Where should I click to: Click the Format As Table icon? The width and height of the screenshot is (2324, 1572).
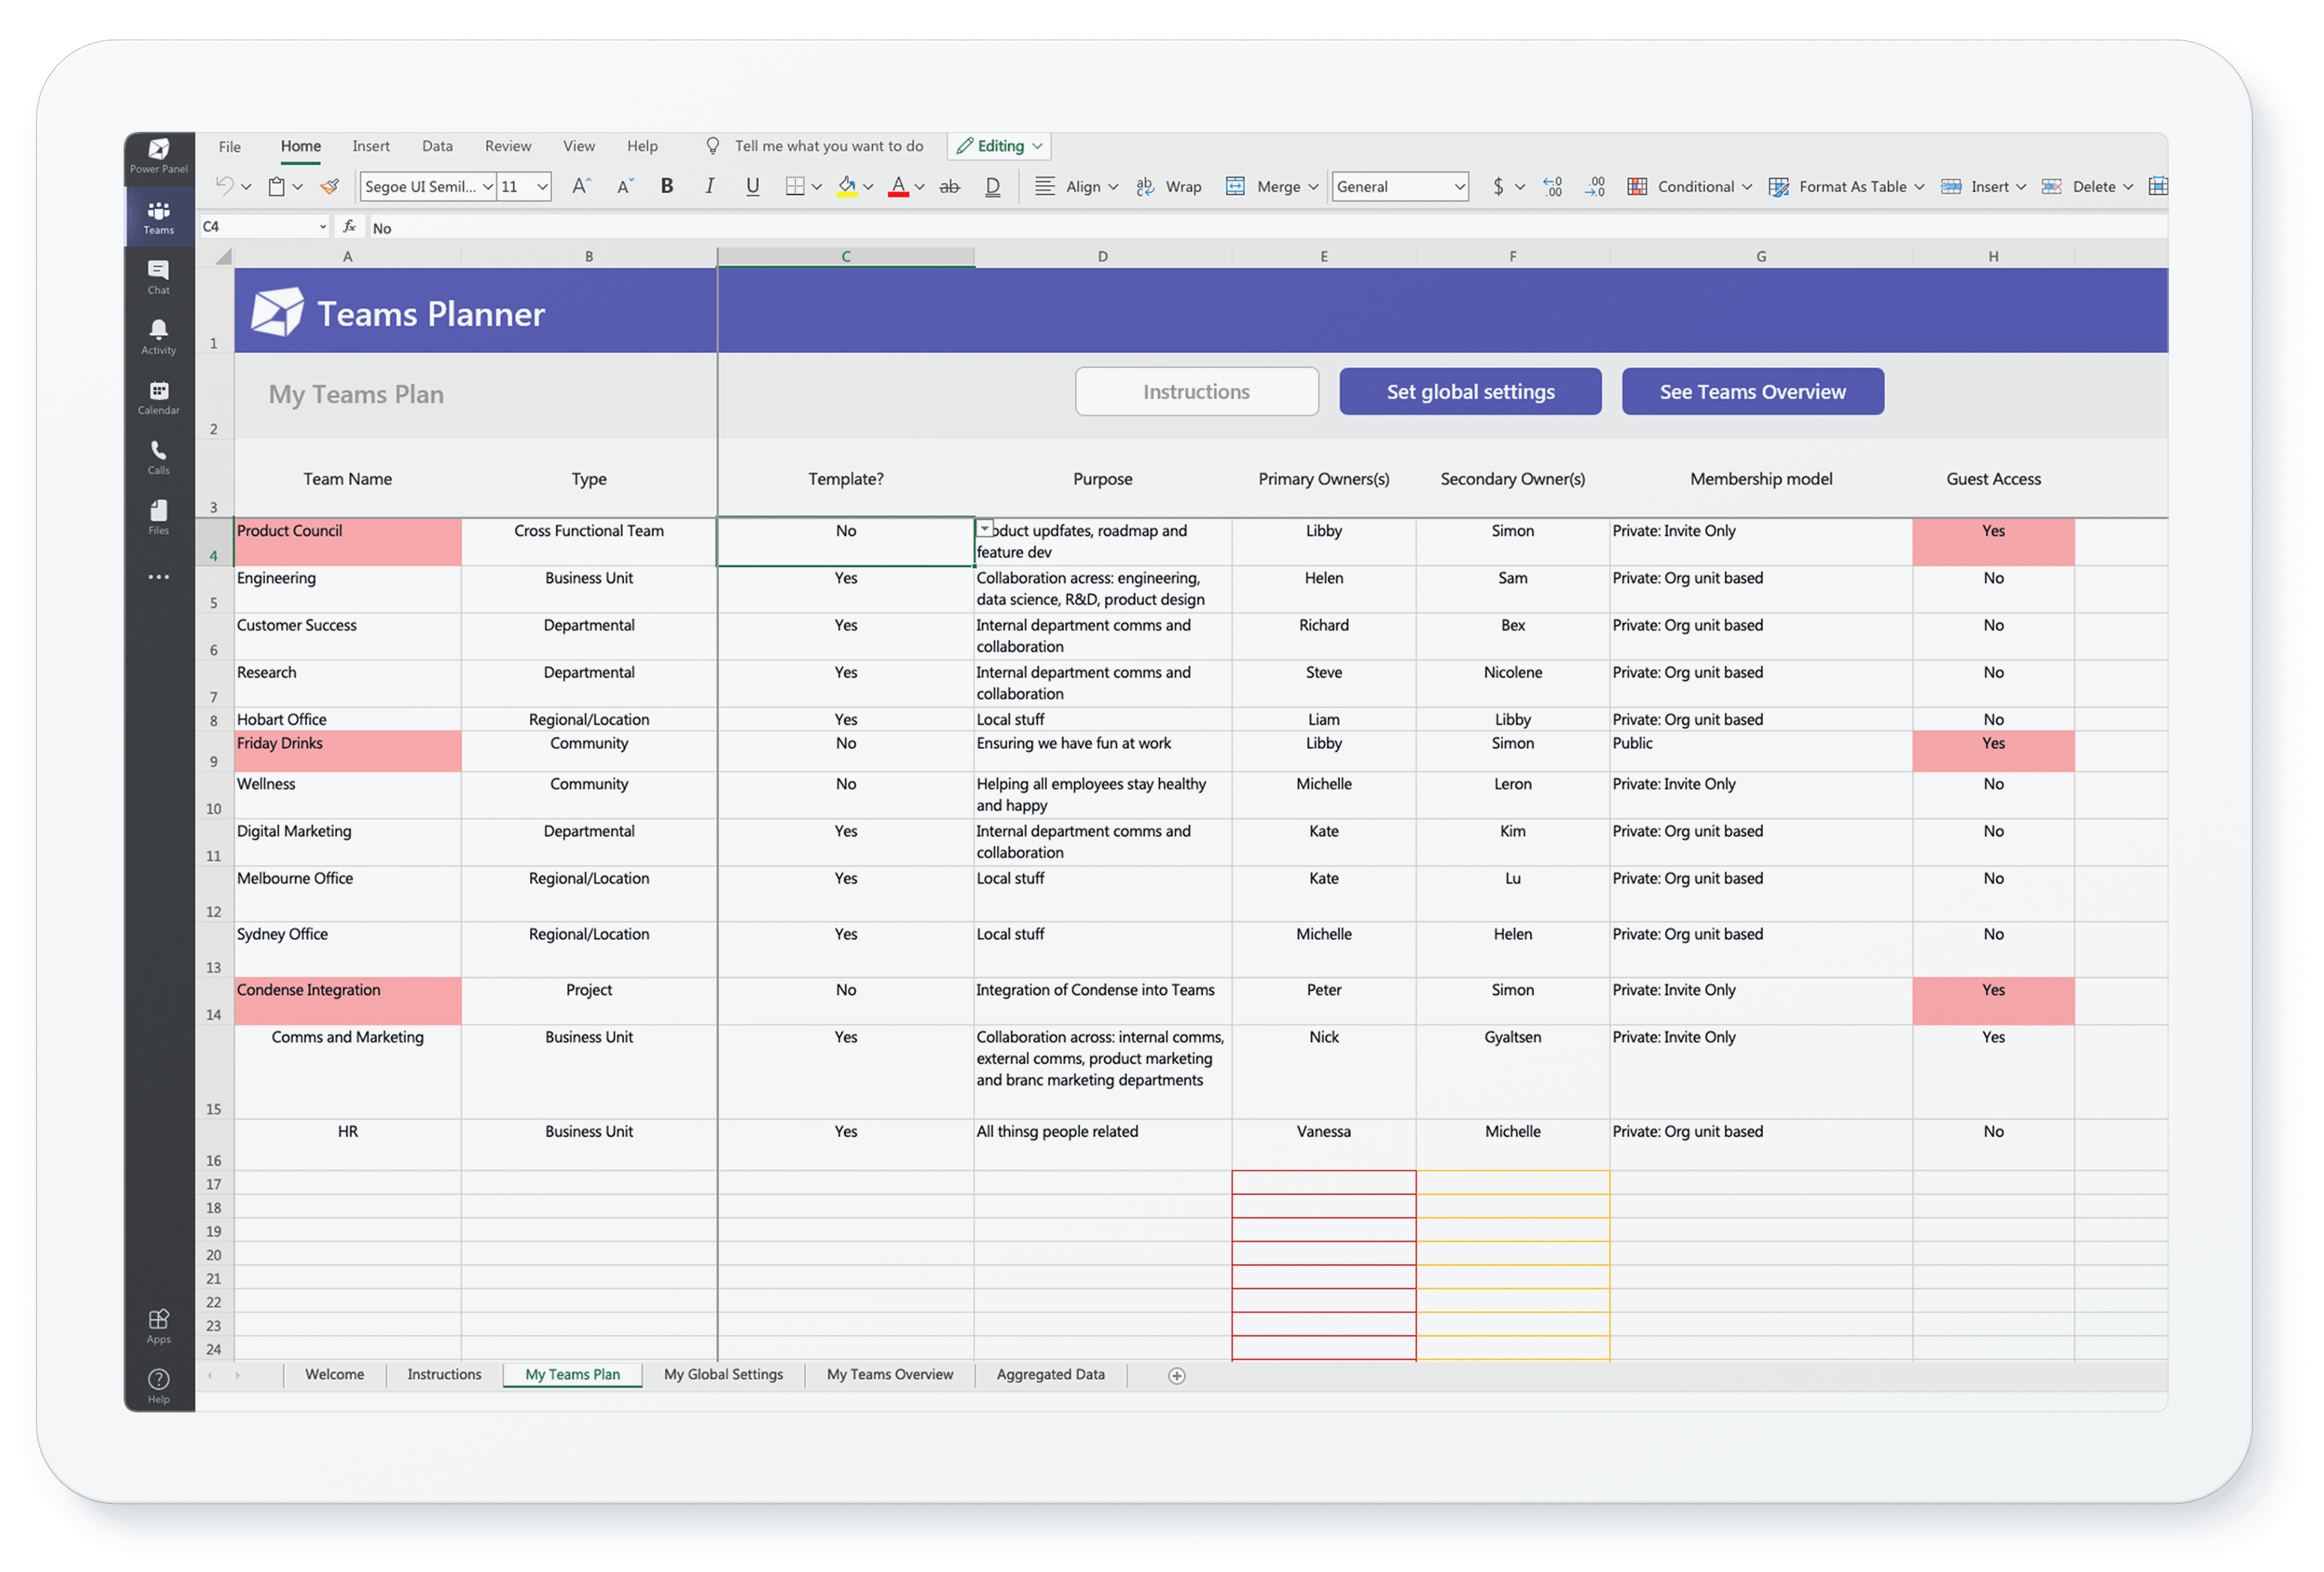(x=1778, y=186)
